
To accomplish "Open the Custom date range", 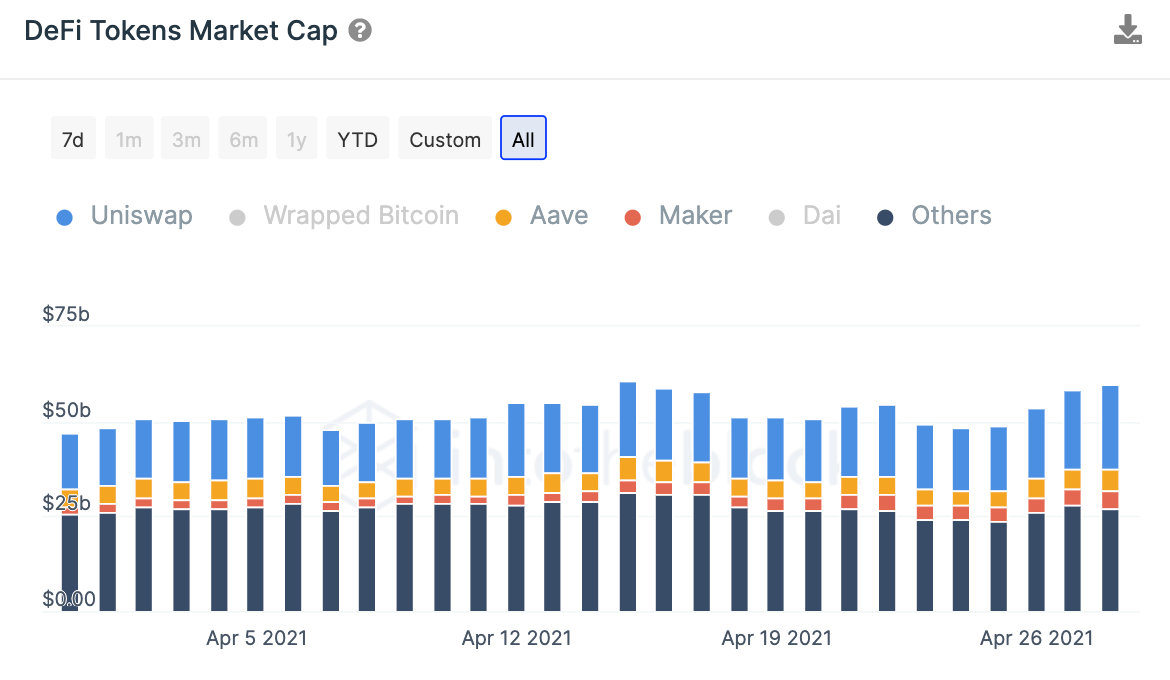I will 445,138.
